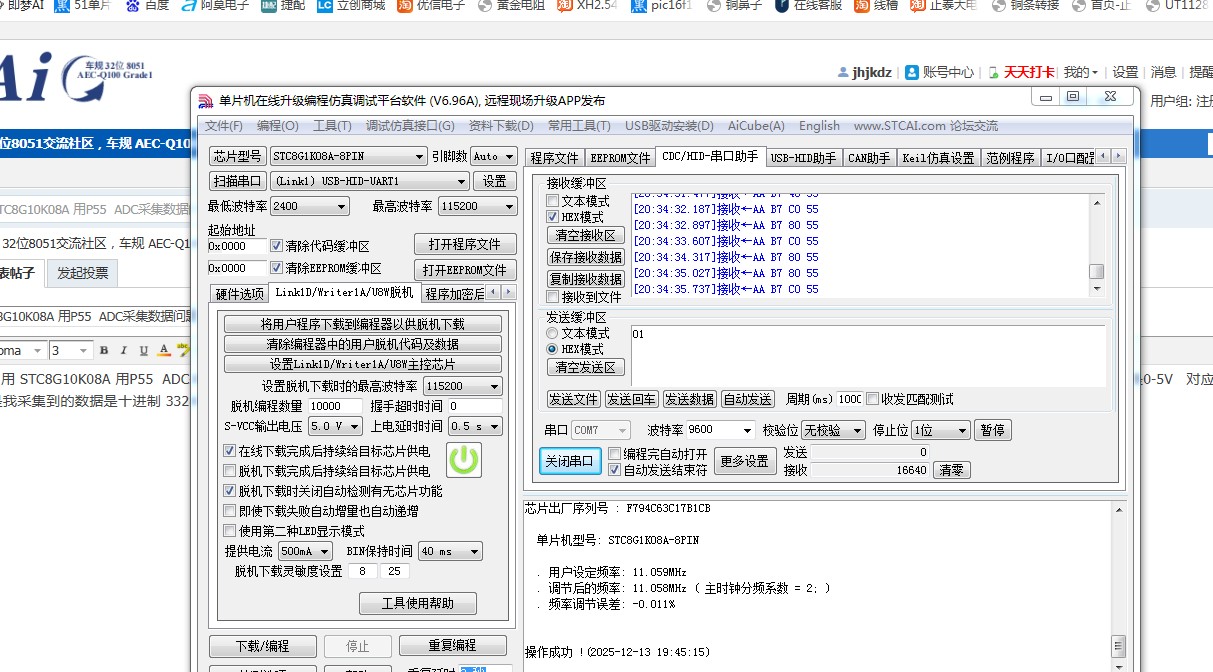Click the 账号中心 account icon

[x=911, y=72]
